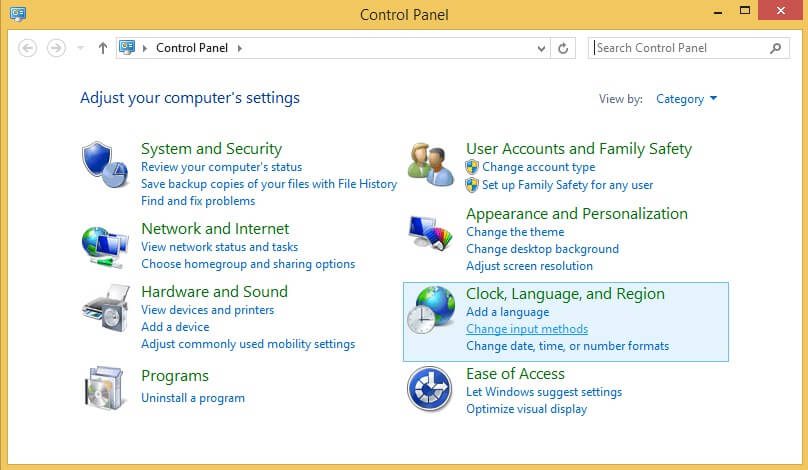This screenshot has width=808, height=470.
Task: Open the recent locations dropdown arrow
Action: (80, 48)
